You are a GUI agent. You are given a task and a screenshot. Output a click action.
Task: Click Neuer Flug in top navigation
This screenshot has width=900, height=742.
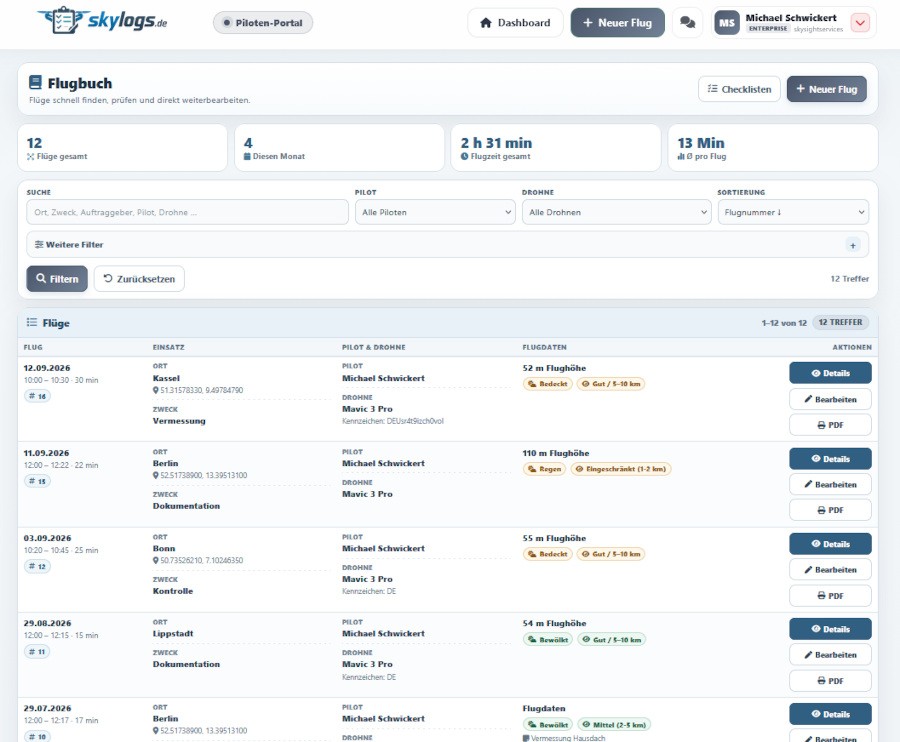click(618, 23)
